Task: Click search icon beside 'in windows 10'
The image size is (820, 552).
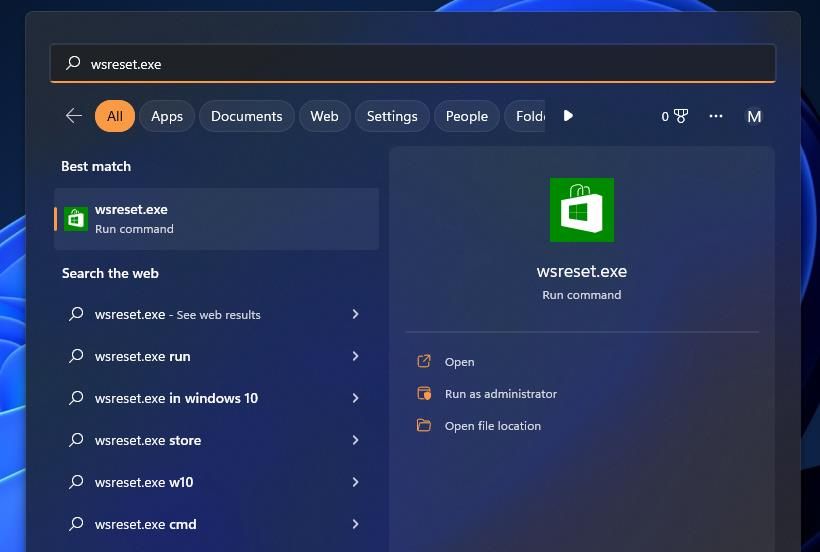Action: [x=76, y=398]
